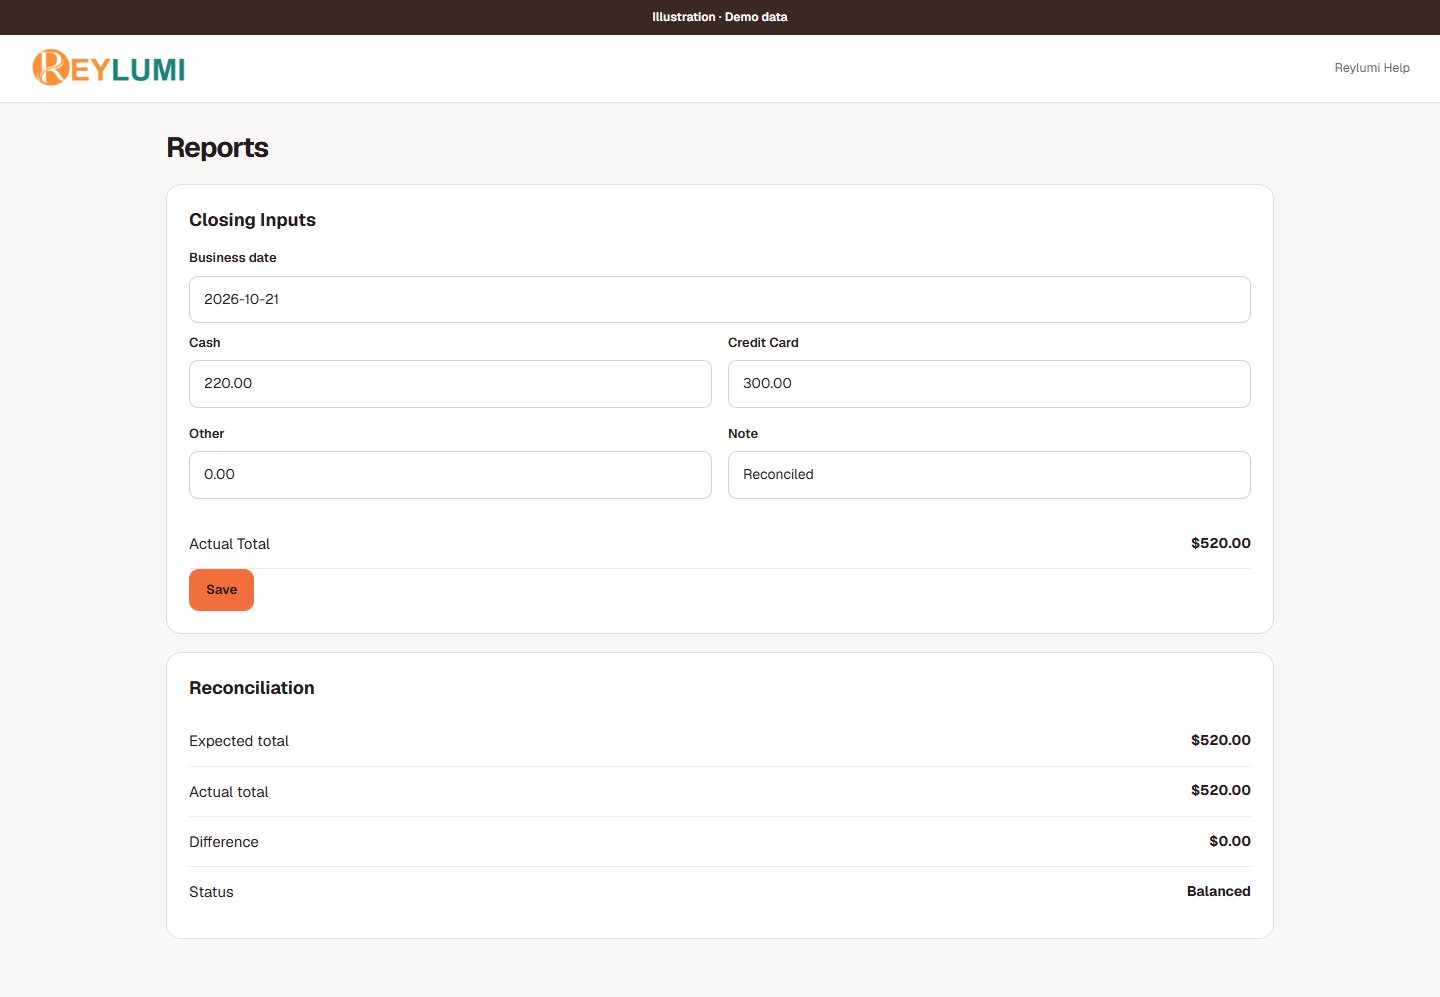The height and width of the screenshot is (997, 1440).
Task: Click the Save button
Action: tap(221, 590)
